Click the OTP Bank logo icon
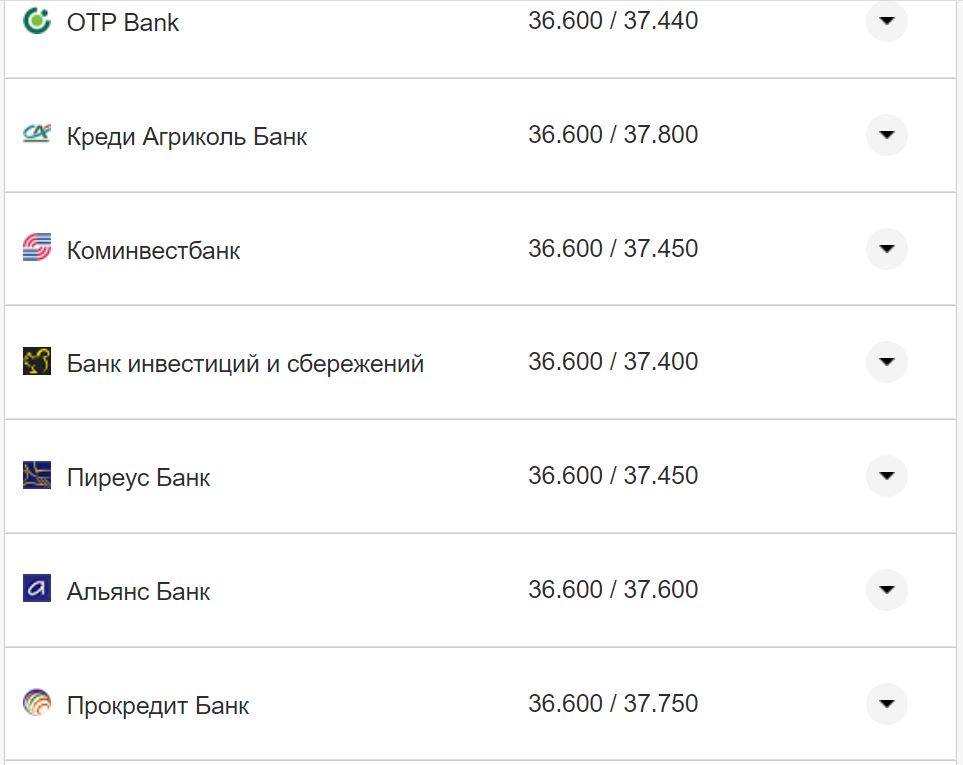Viewport: 963px width, 765px height. (37, 21)
